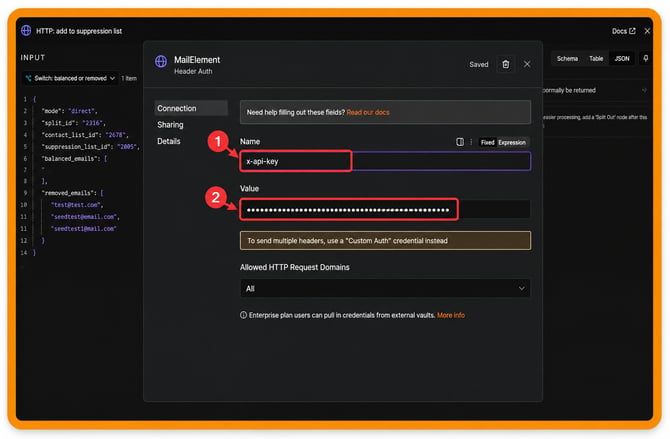Switch output view to JSON
This screenshot has height=439, width=670.
(622, 59)
